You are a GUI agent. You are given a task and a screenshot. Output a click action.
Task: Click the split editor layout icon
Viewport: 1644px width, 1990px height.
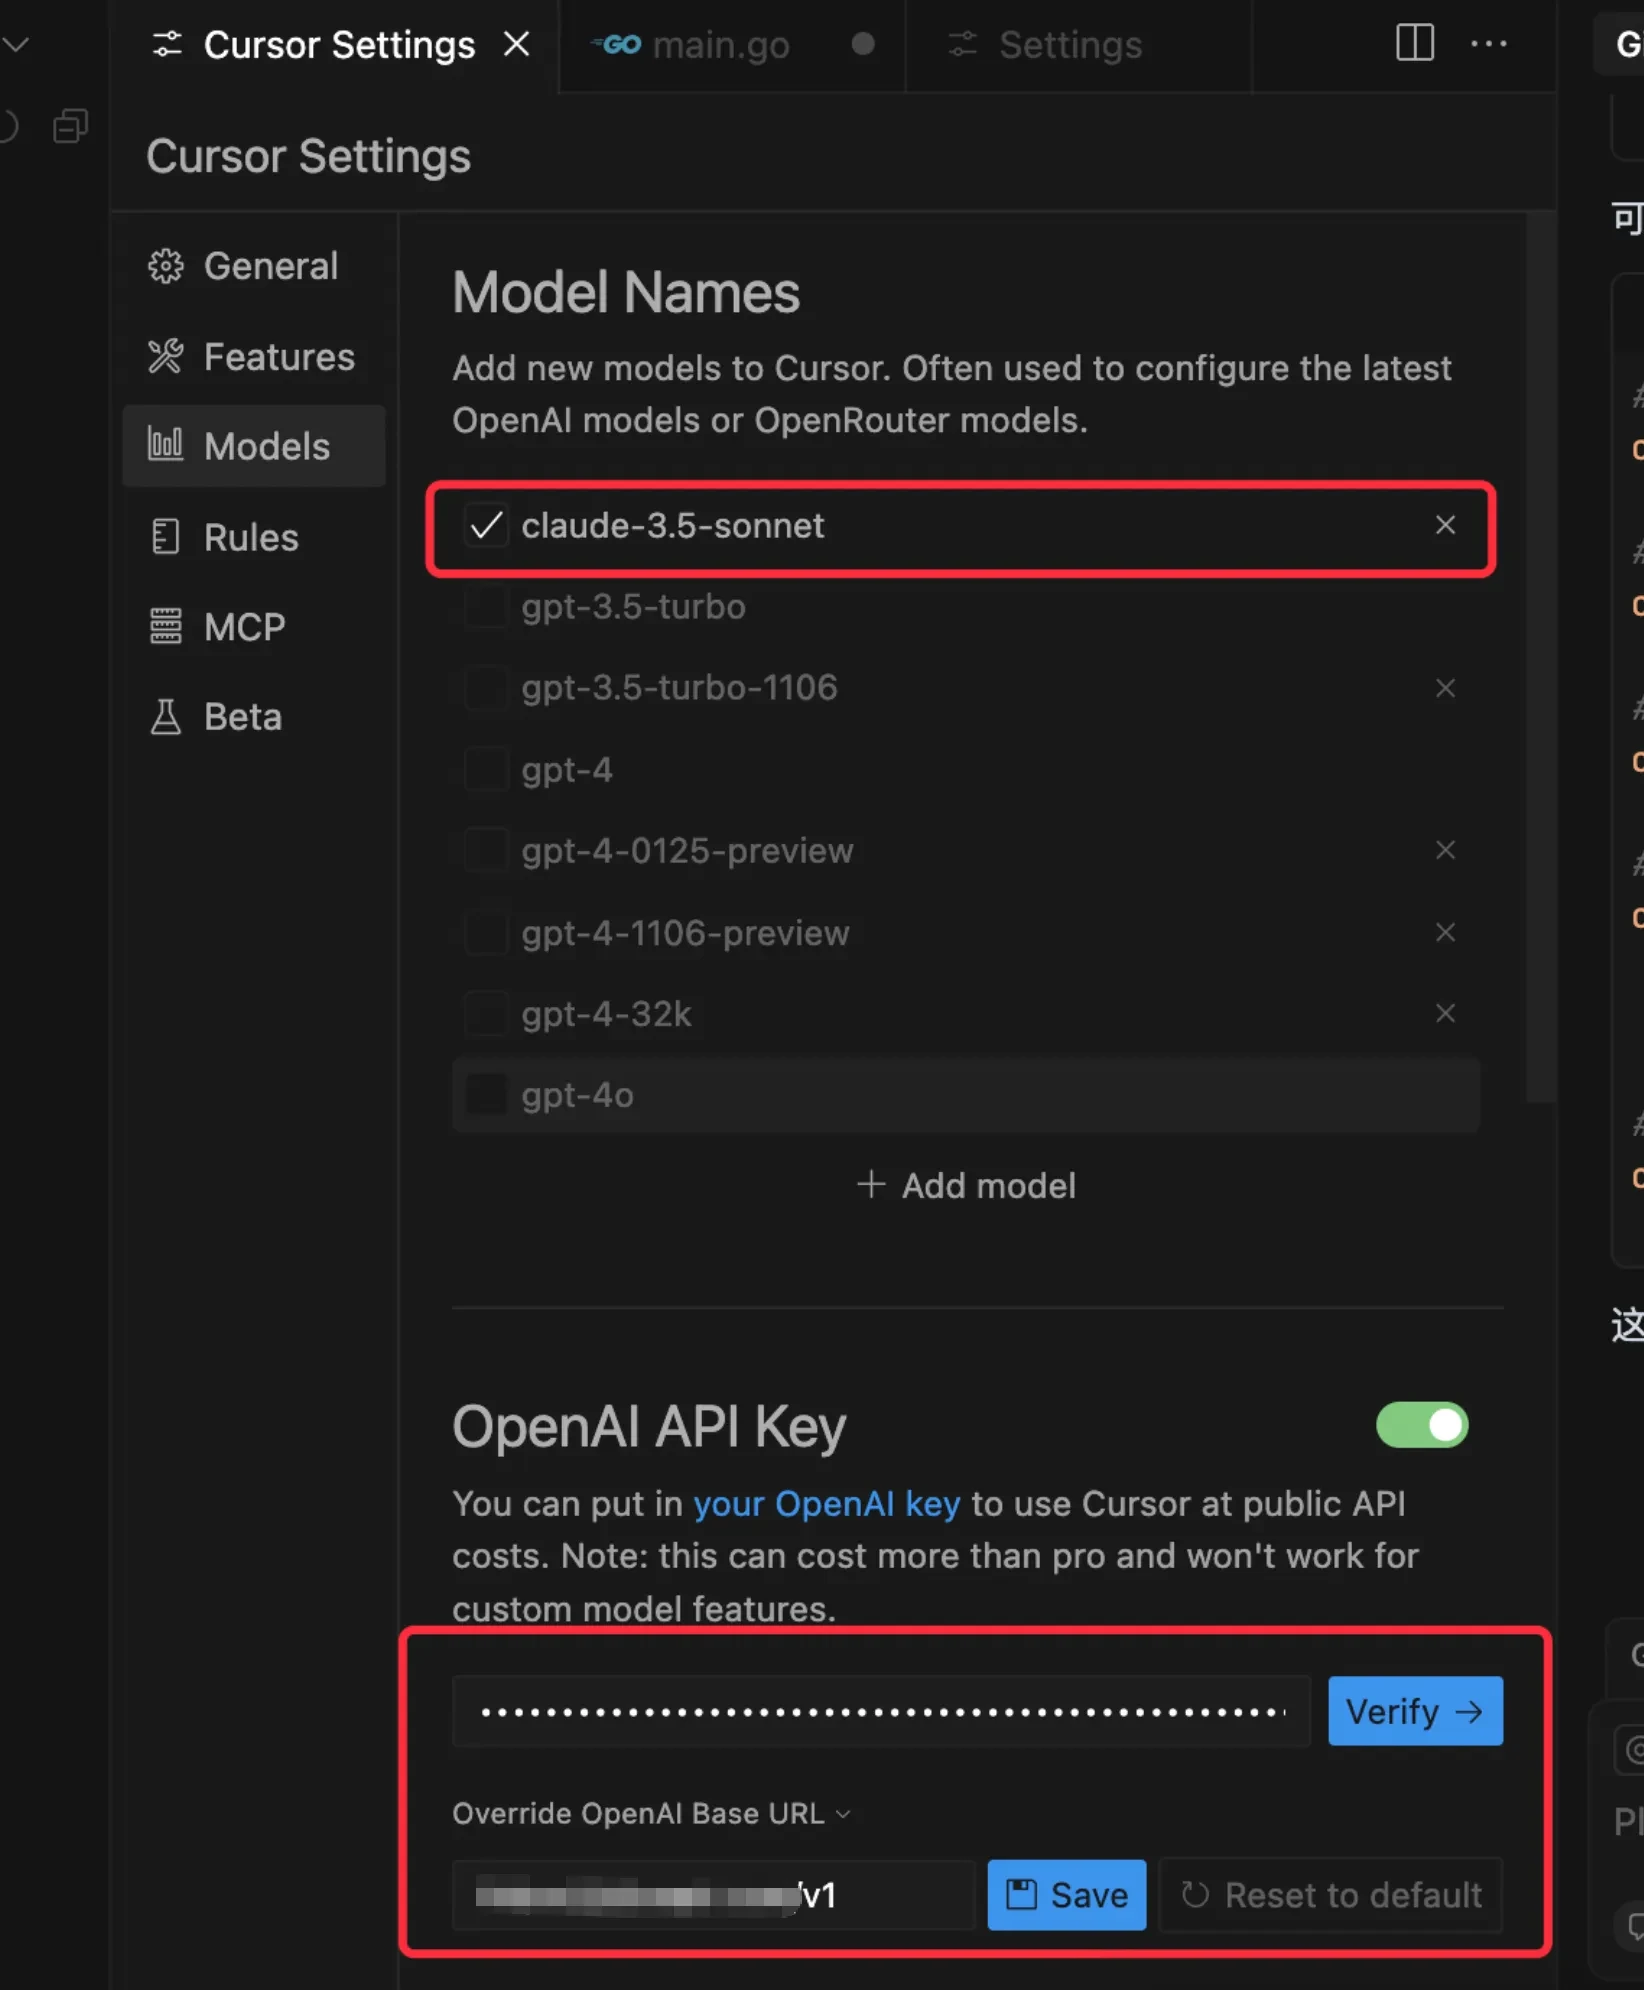1414,43
